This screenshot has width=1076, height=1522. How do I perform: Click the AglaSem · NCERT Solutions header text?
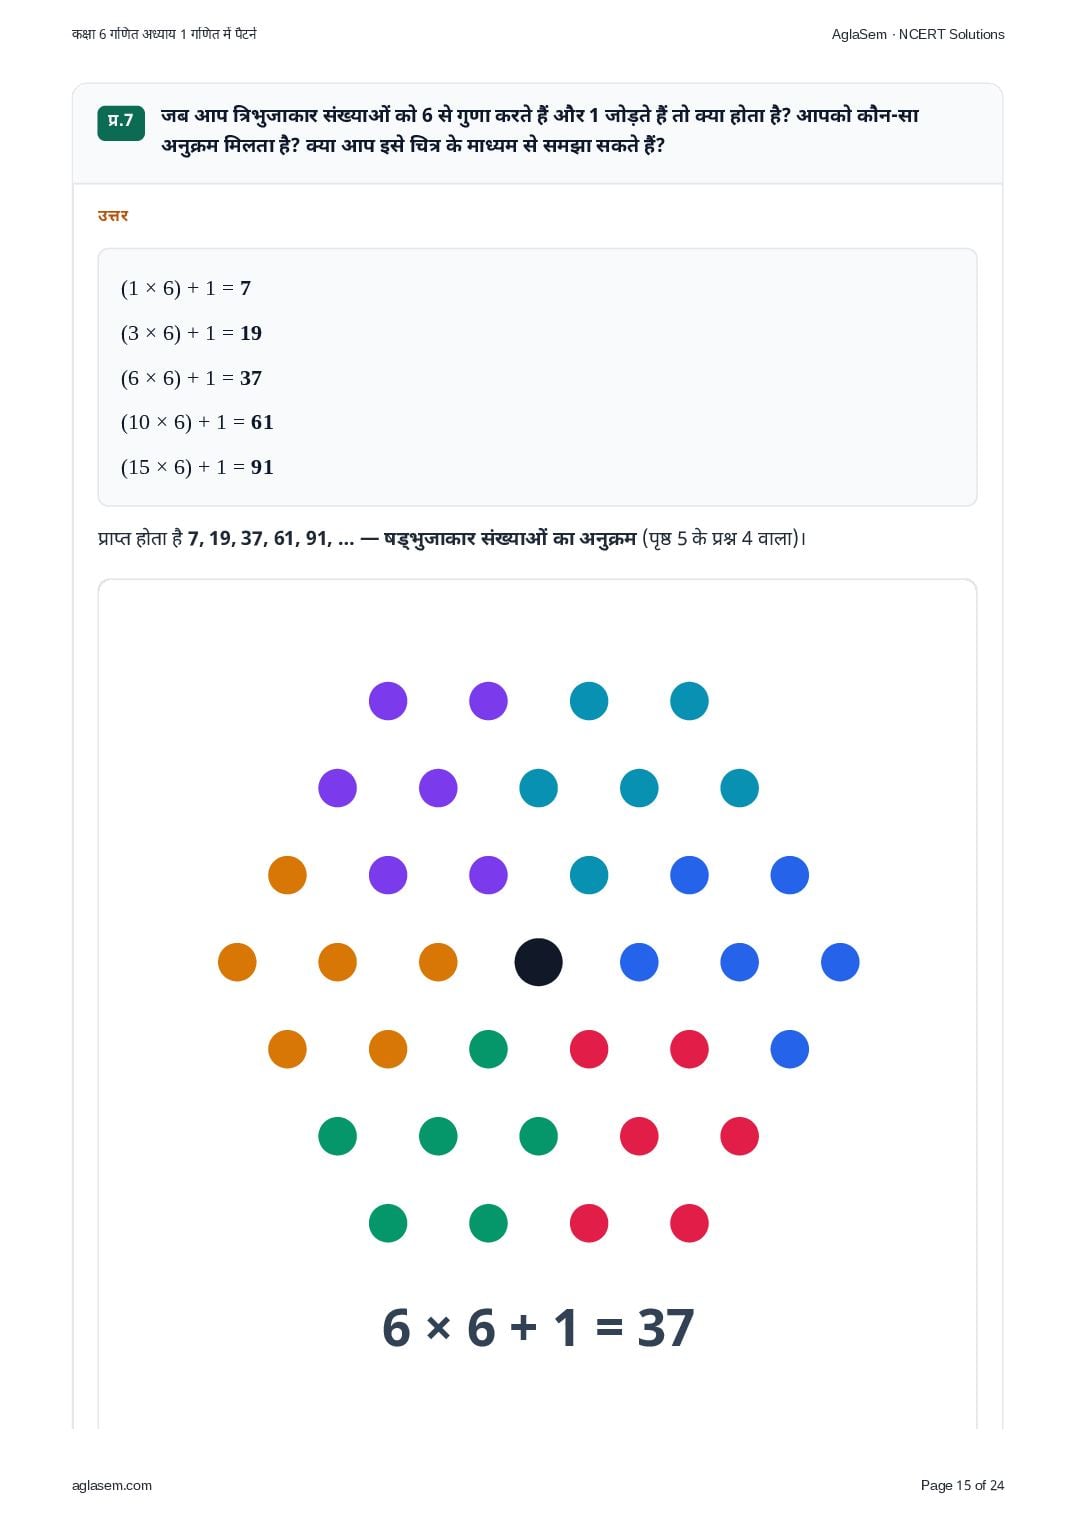coord(918,34)
